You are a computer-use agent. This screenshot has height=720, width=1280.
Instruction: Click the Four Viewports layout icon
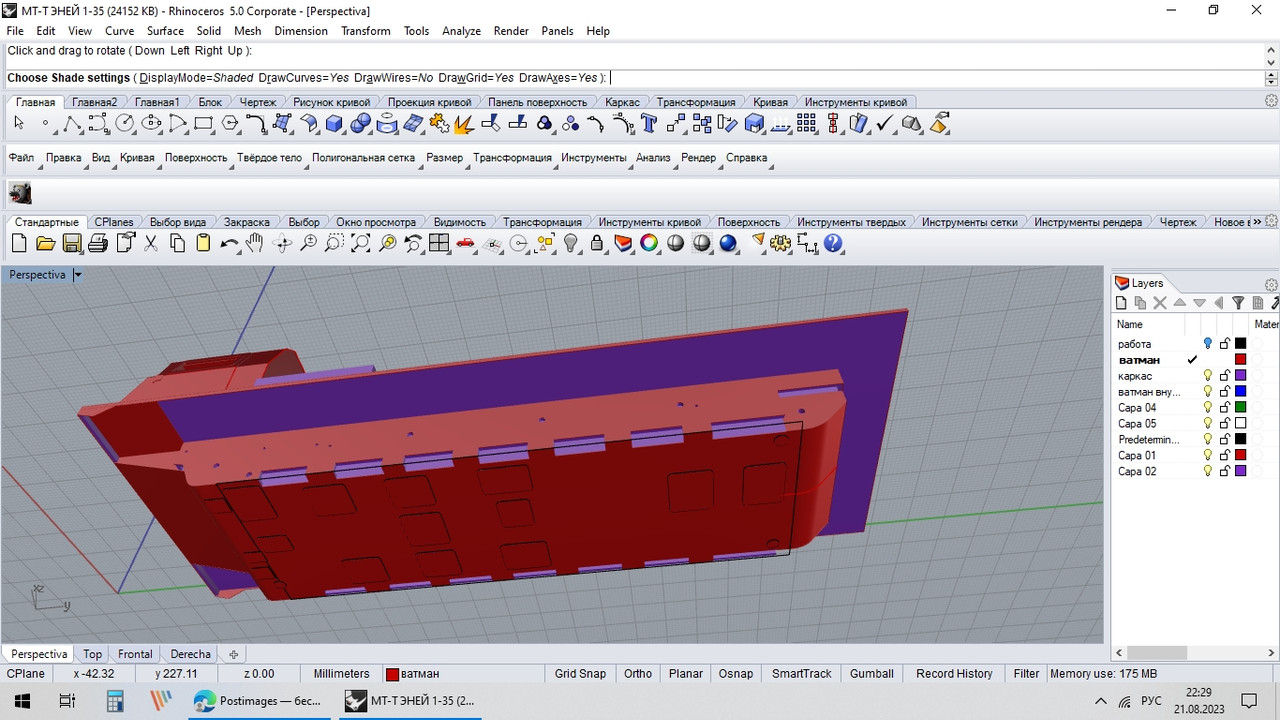click(x=439, y=243)
